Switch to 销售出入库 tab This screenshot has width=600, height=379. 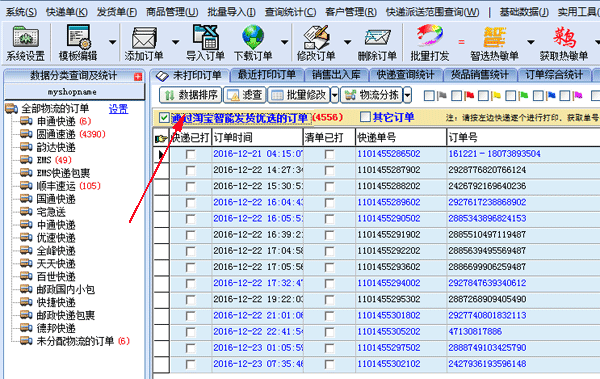coord(336,75)
